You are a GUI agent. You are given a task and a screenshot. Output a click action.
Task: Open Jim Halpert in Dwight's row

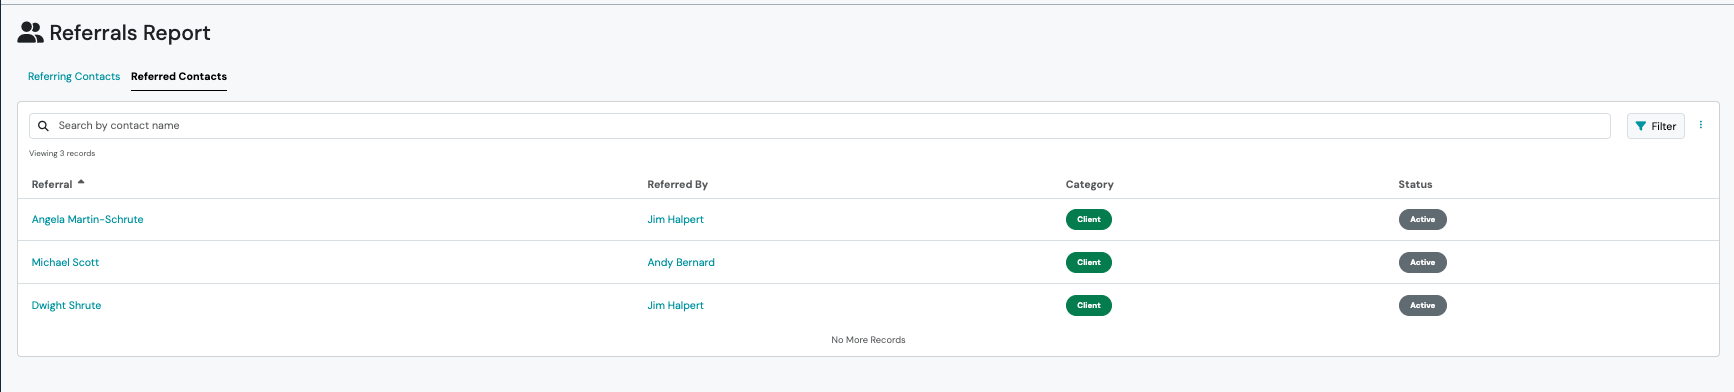(676, 305)
